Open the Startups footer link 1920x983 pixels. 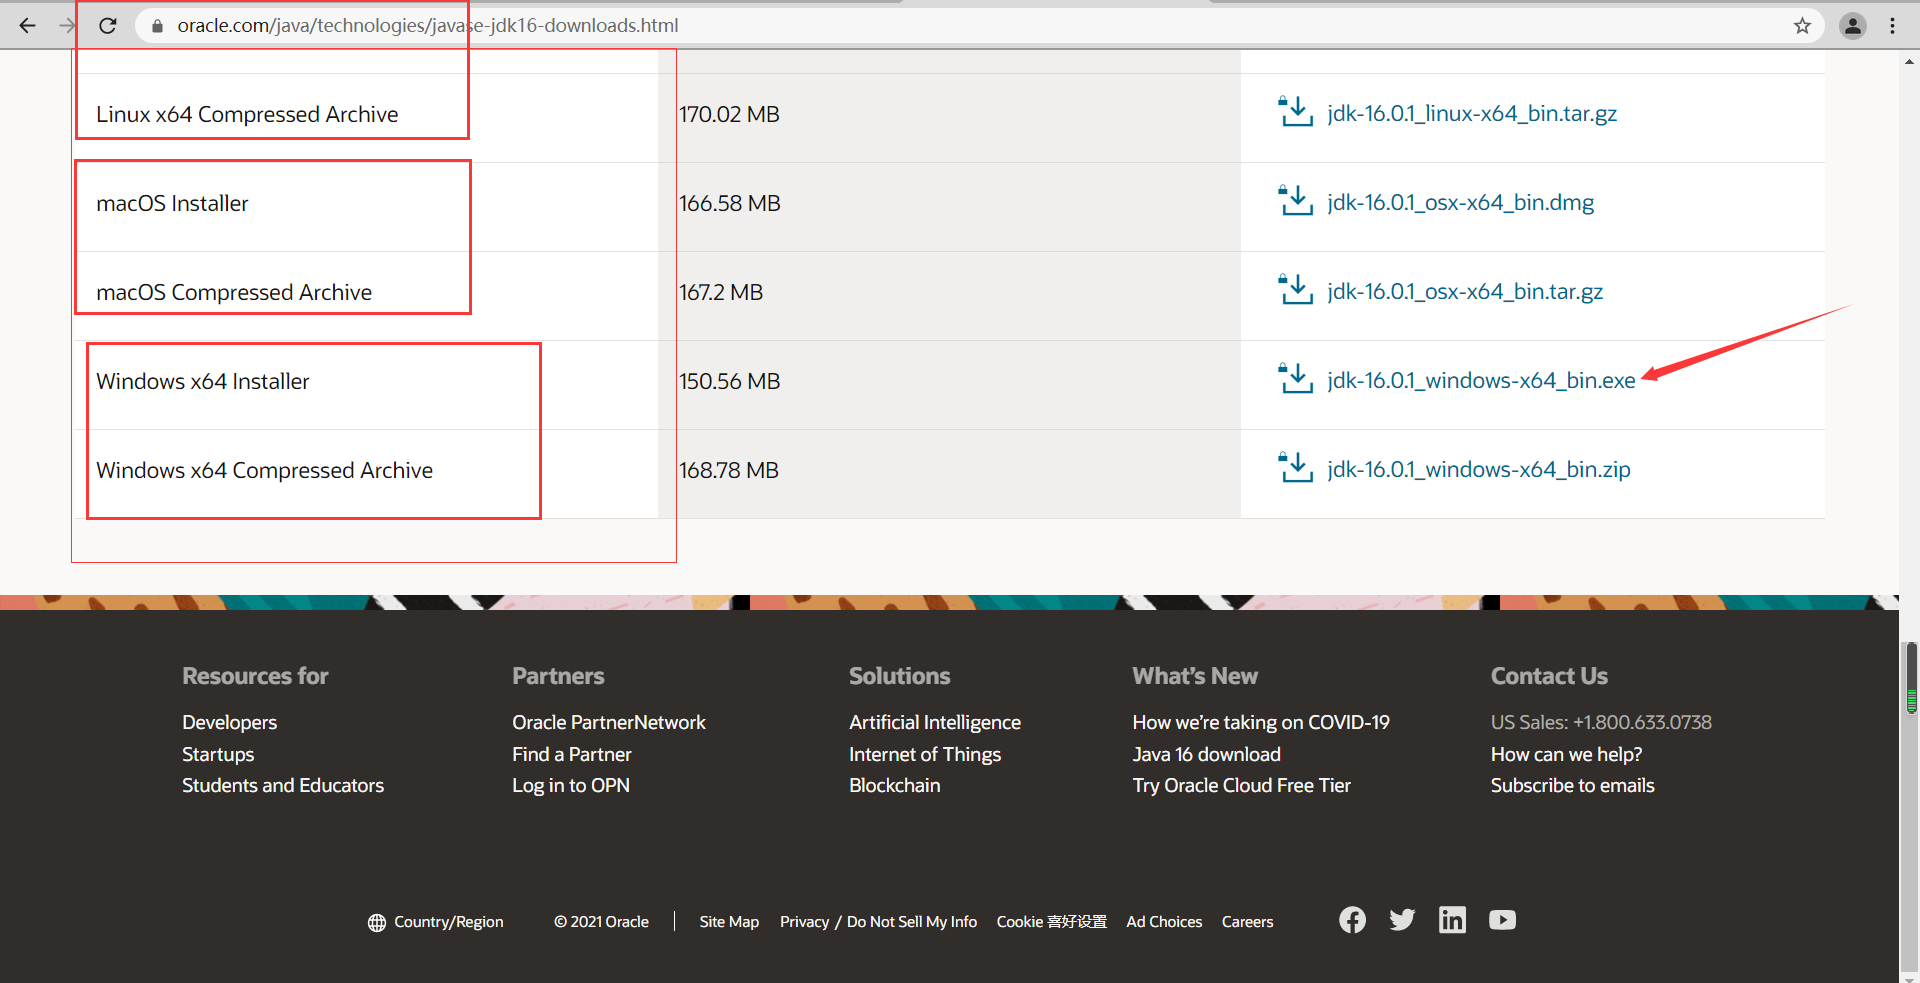218,754
